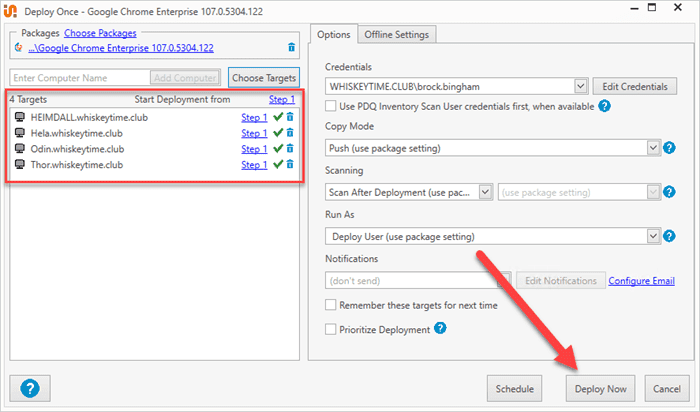Click the PDQ Deploy logo in title bar
Image resolution: width=700 pixels, height=412 pixels.
coord(10,11)
